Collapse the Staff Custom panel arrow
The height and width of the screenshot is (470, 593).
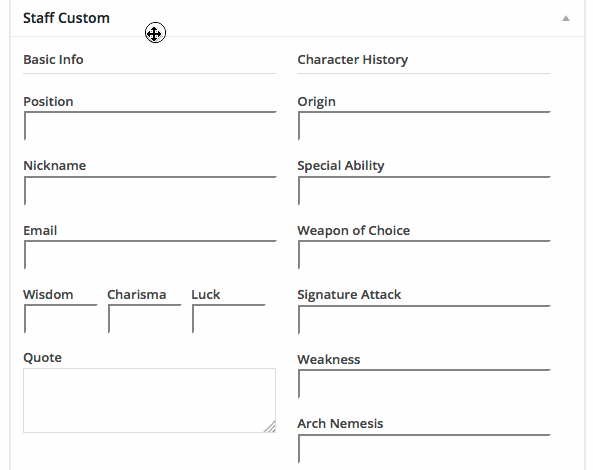click(565, 18)
